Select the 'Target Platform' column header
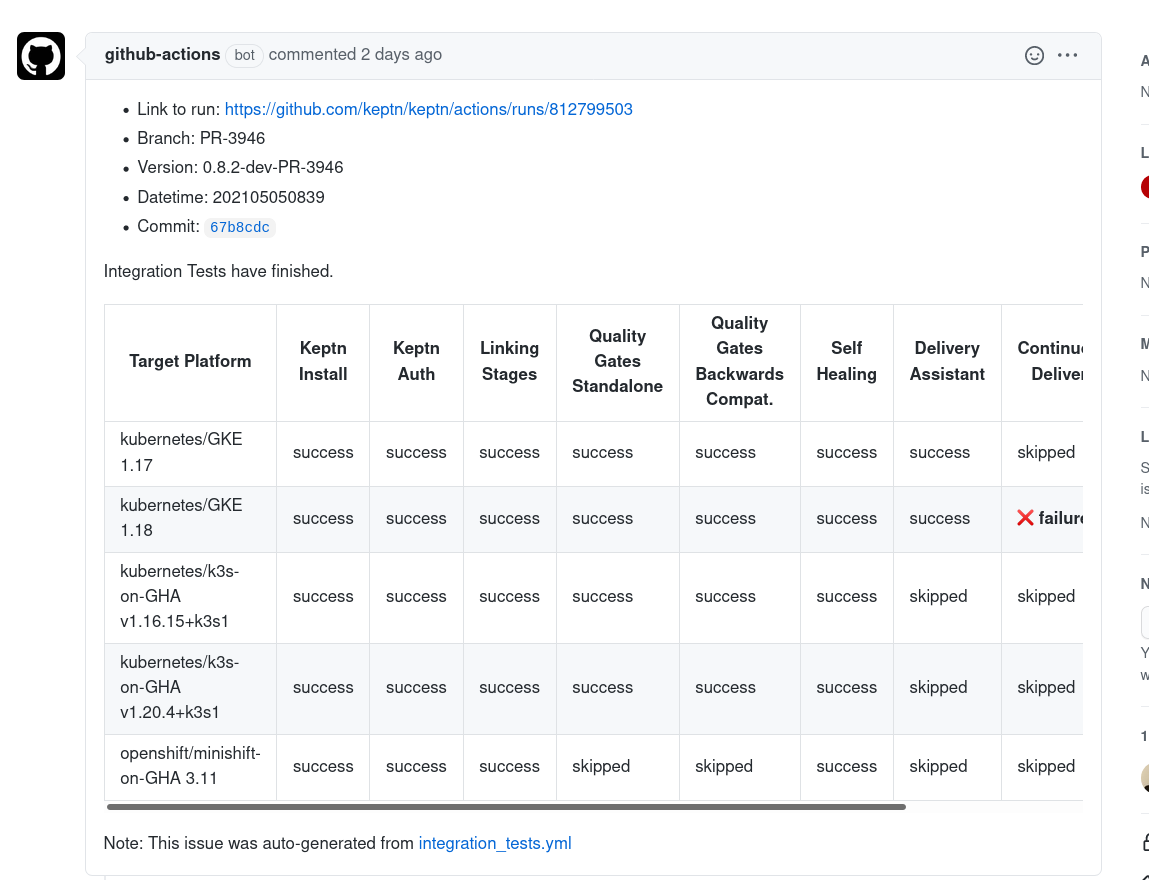The height and width of the screenshot is (880, 1149). [191, 361]
